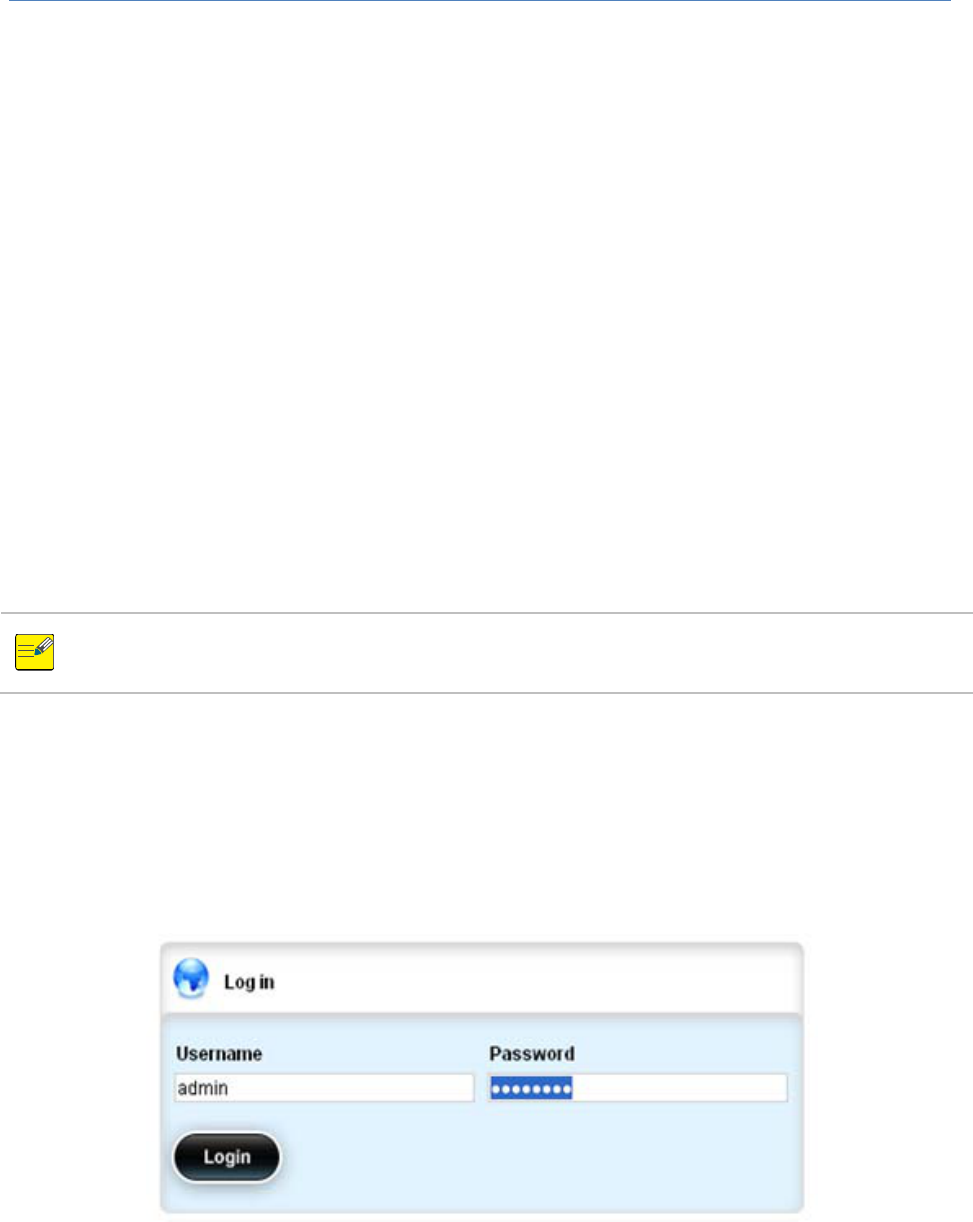Image resolution: width=973 pixels, height=1222 pixels.
Task: Click the yellow note pencil icon
Action: 36,652
